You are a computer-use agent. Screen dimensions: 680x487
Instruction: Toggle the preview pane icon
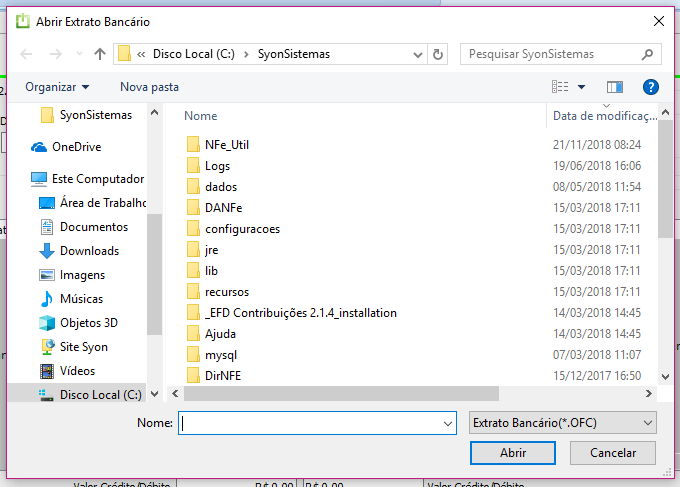coord(614,87)
